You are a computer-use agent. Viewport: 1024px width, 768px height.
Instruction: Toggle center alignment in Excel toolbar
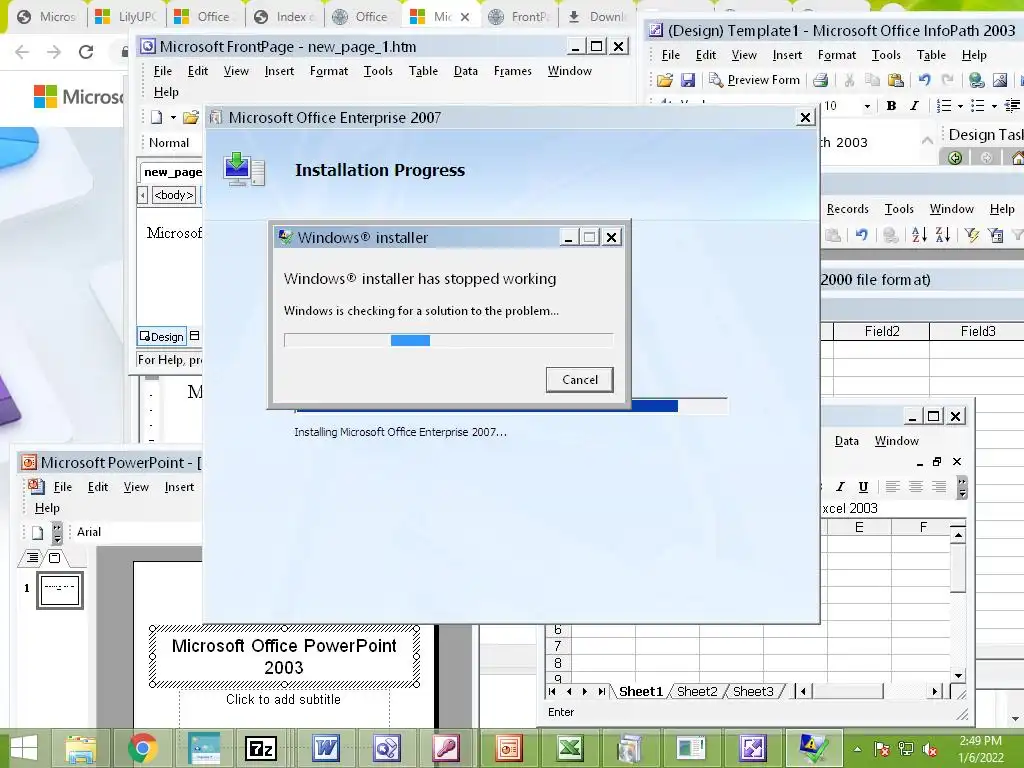(916, 487)
